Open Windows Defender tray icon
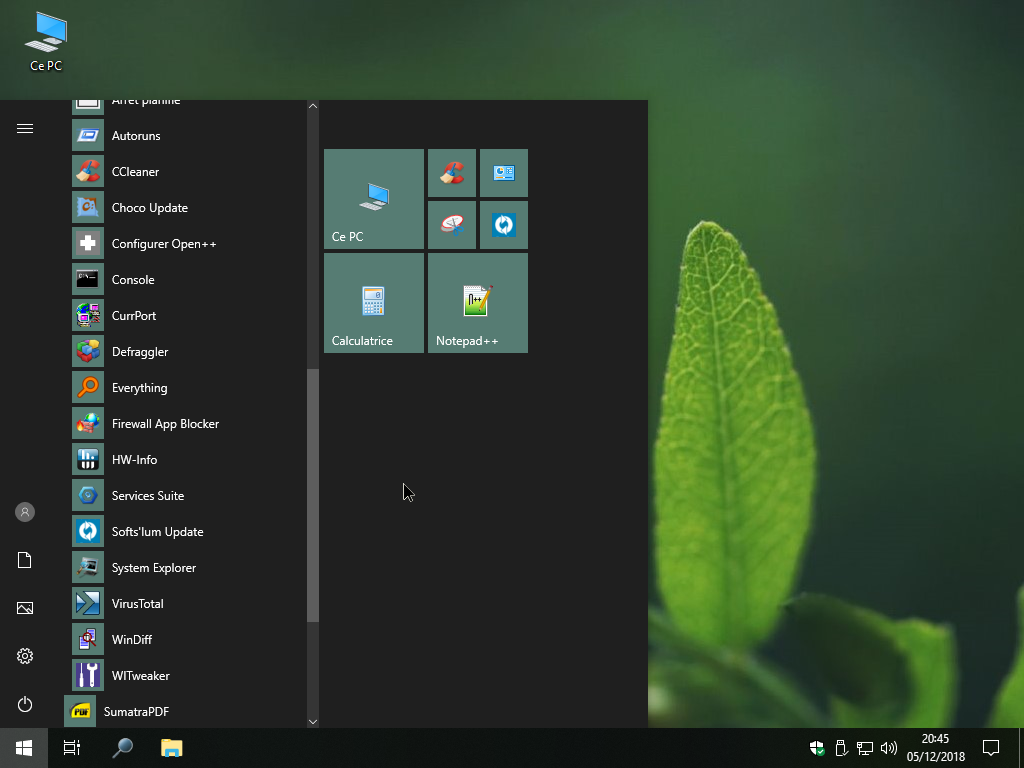1024x768 pixels. 817,748
